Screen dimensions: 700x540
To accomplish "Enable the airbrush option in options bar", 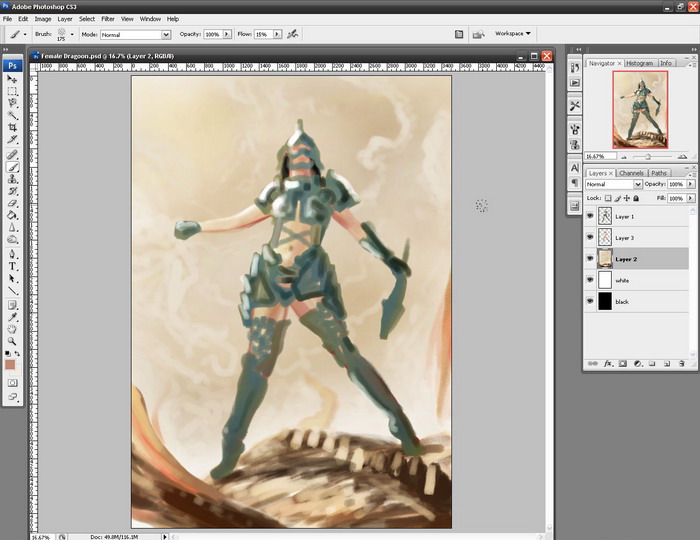I will (x=292, y=34).
